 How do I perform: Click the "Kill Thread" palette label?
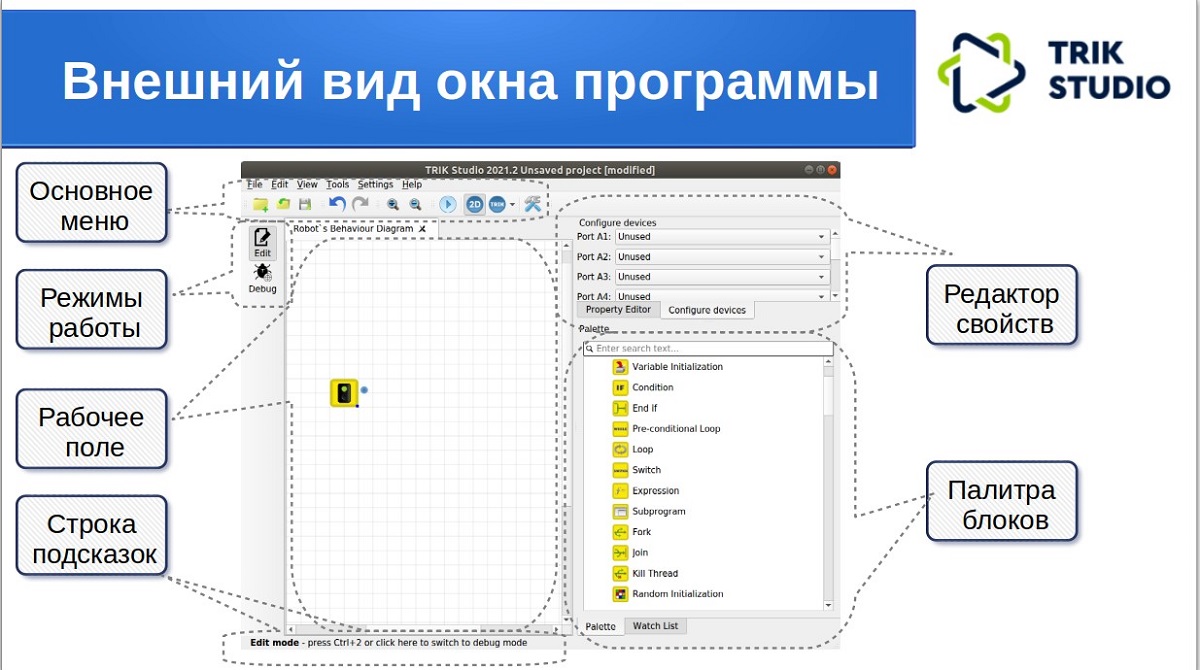coord(655,574)
